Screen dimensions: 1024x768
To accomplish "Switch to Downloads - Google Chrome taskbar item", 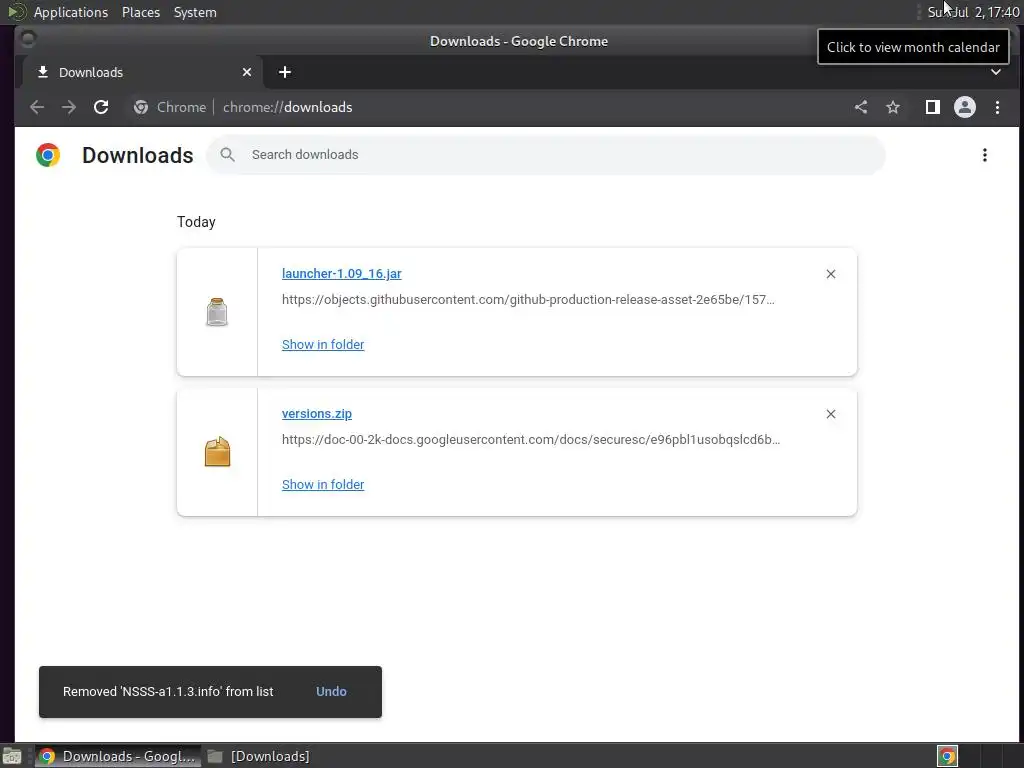I will (x=118, y=756).
